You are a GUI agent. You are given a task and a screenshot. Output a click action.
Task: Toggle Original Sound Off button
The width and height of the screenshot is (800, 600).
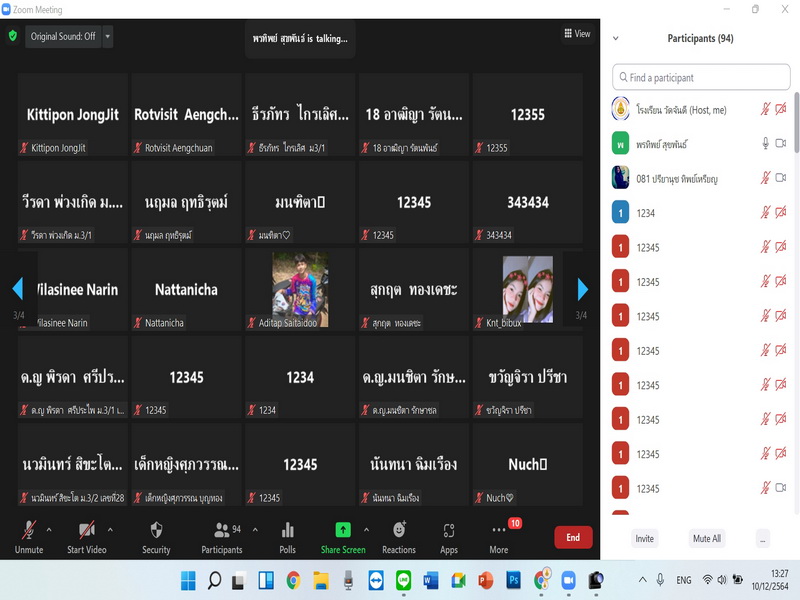[x=63, y=36]
